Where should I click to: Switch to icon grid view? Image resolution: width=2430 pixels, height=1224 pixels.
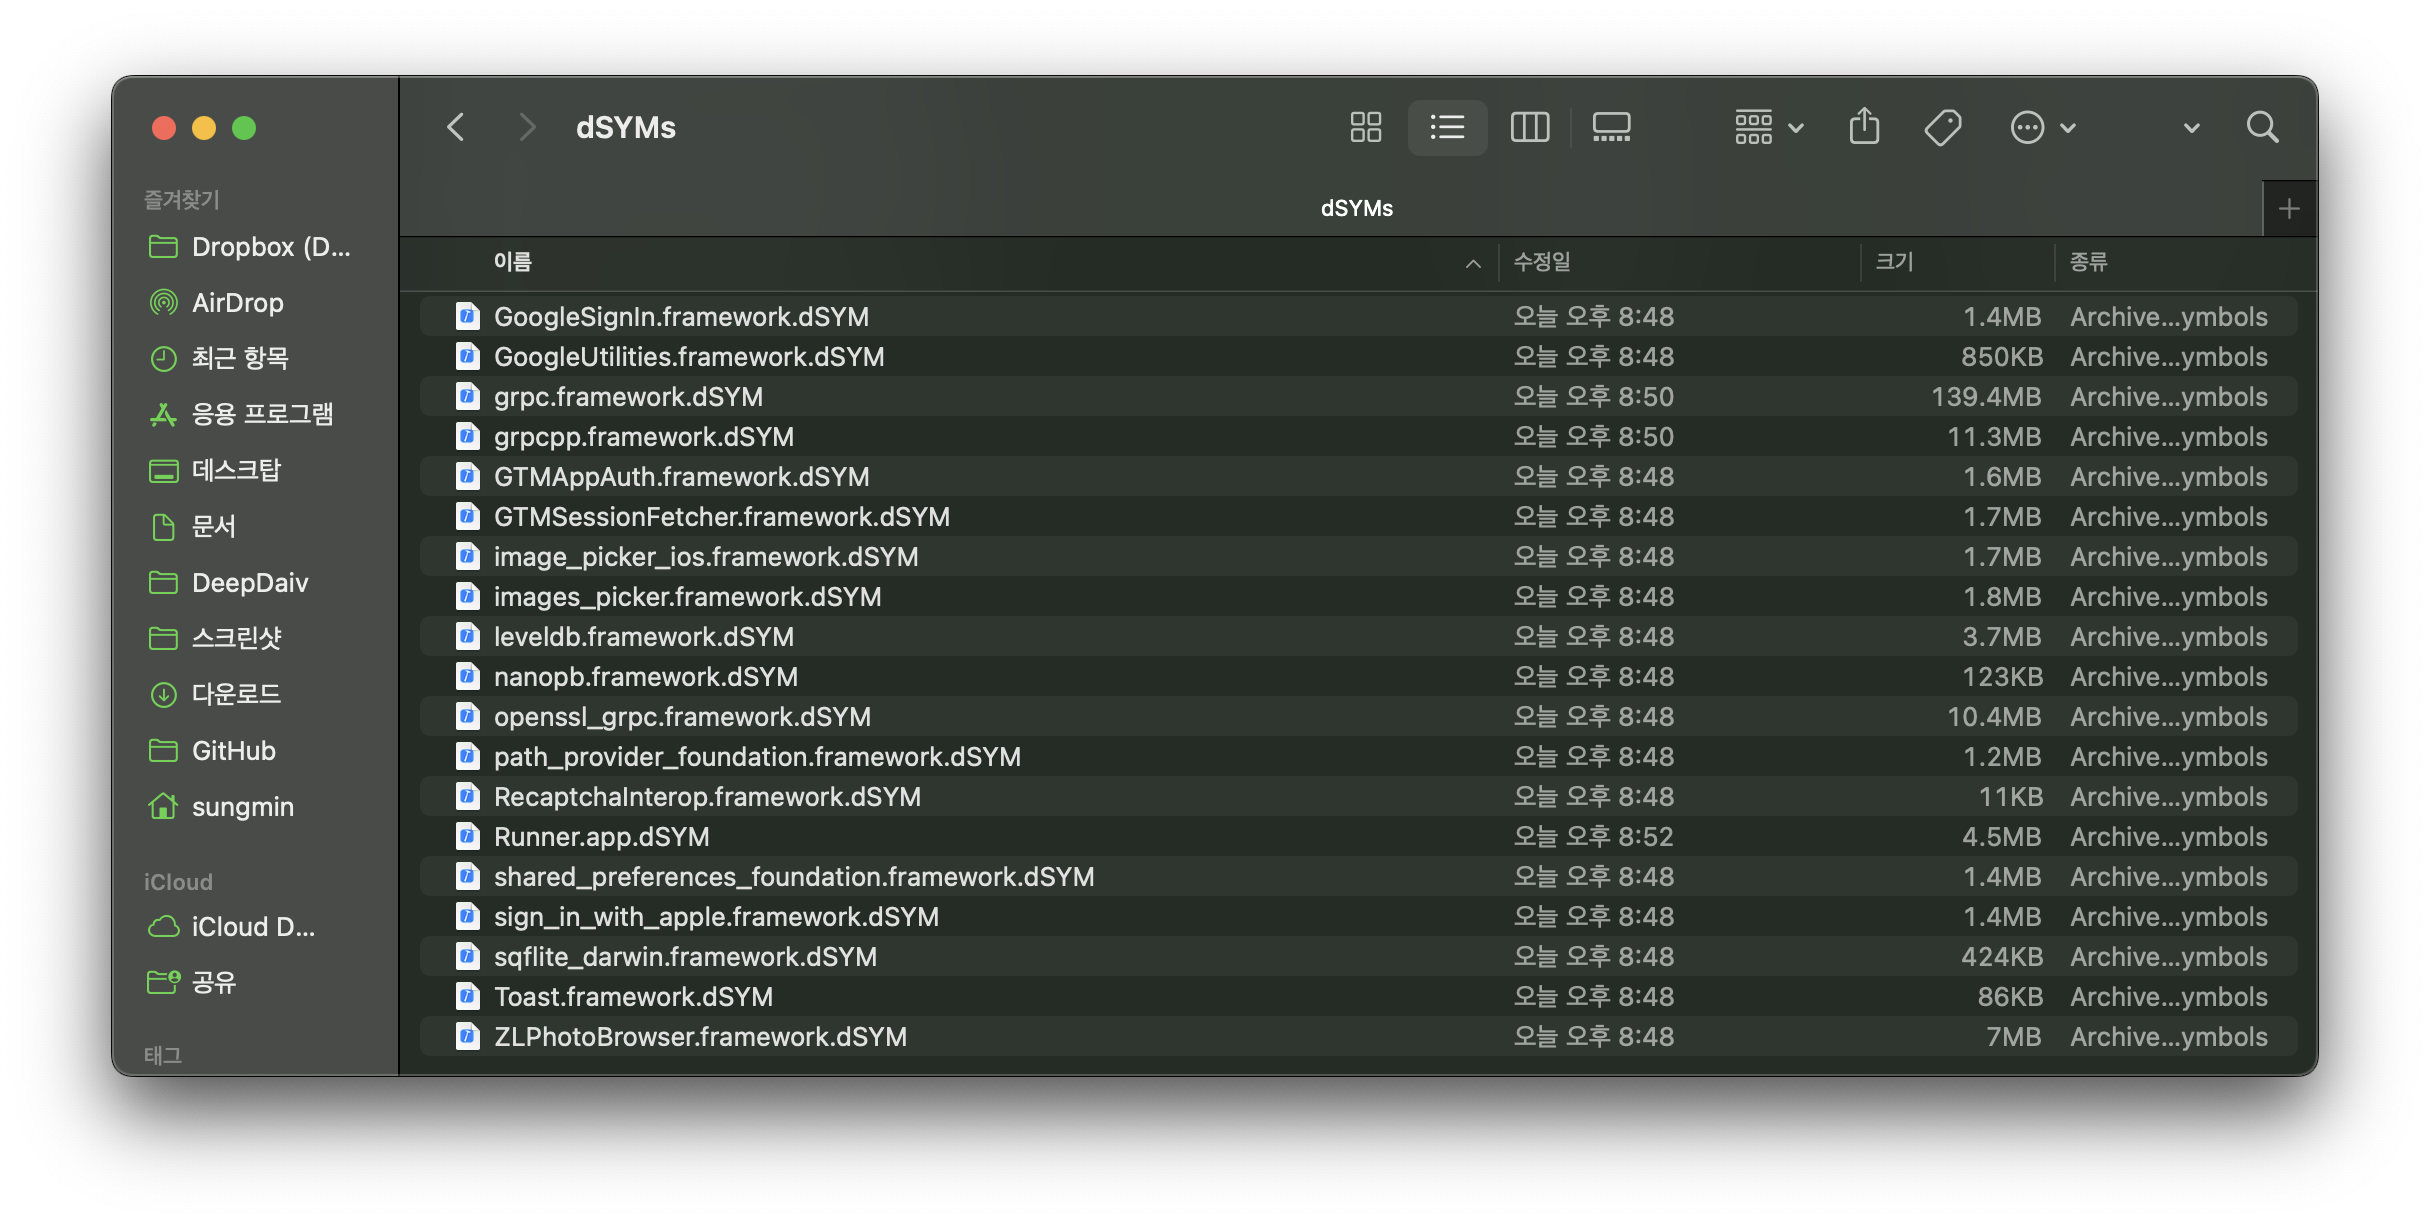coord(1365,127)
